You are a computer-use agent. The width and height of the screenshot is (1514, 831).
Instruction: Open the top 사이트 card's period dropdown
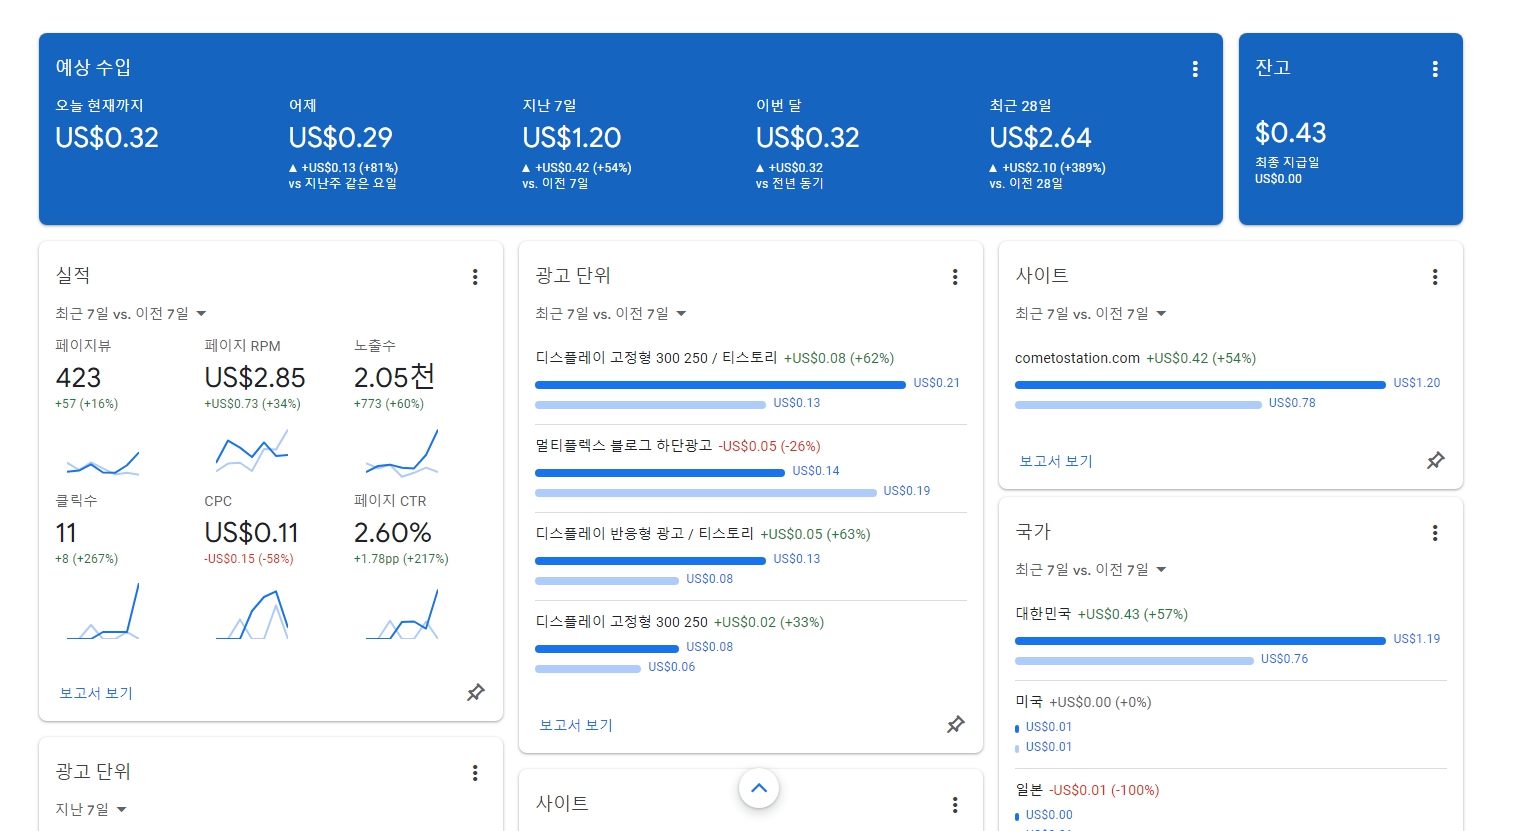[1091, 314]
